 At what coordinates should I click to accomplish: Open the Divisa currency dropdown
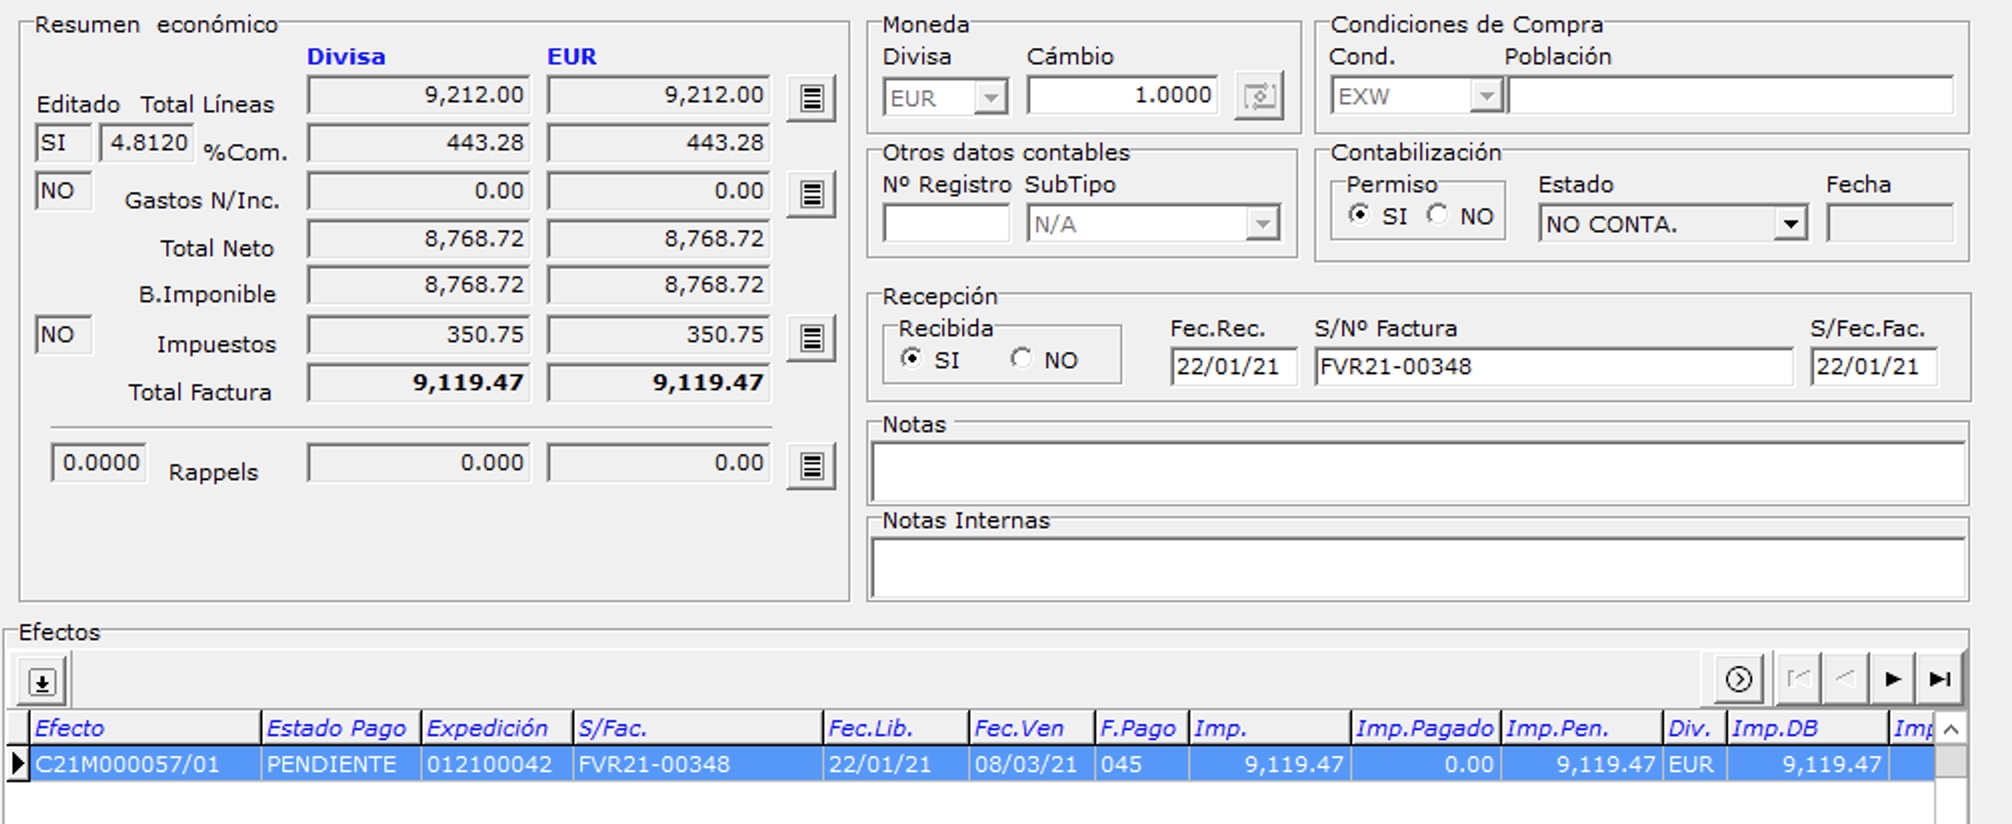click(990, 98)
